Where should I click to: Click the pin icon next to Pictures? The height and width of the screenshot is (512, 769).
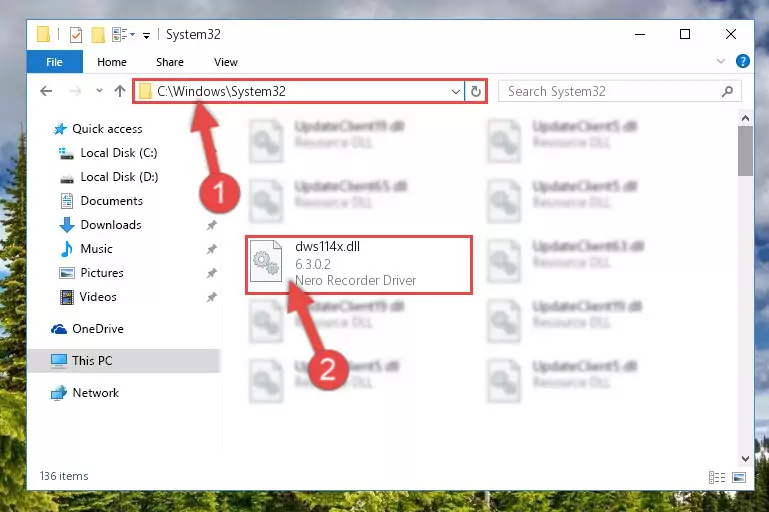point(211,273)
